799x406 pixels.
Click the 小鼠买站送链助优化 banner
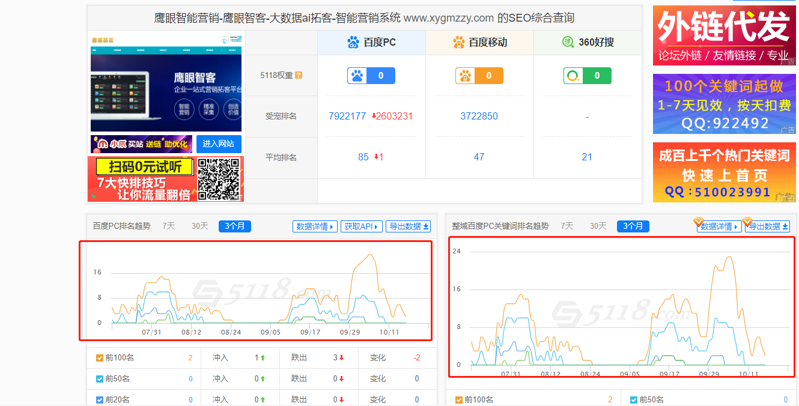(x=142, y=144)
